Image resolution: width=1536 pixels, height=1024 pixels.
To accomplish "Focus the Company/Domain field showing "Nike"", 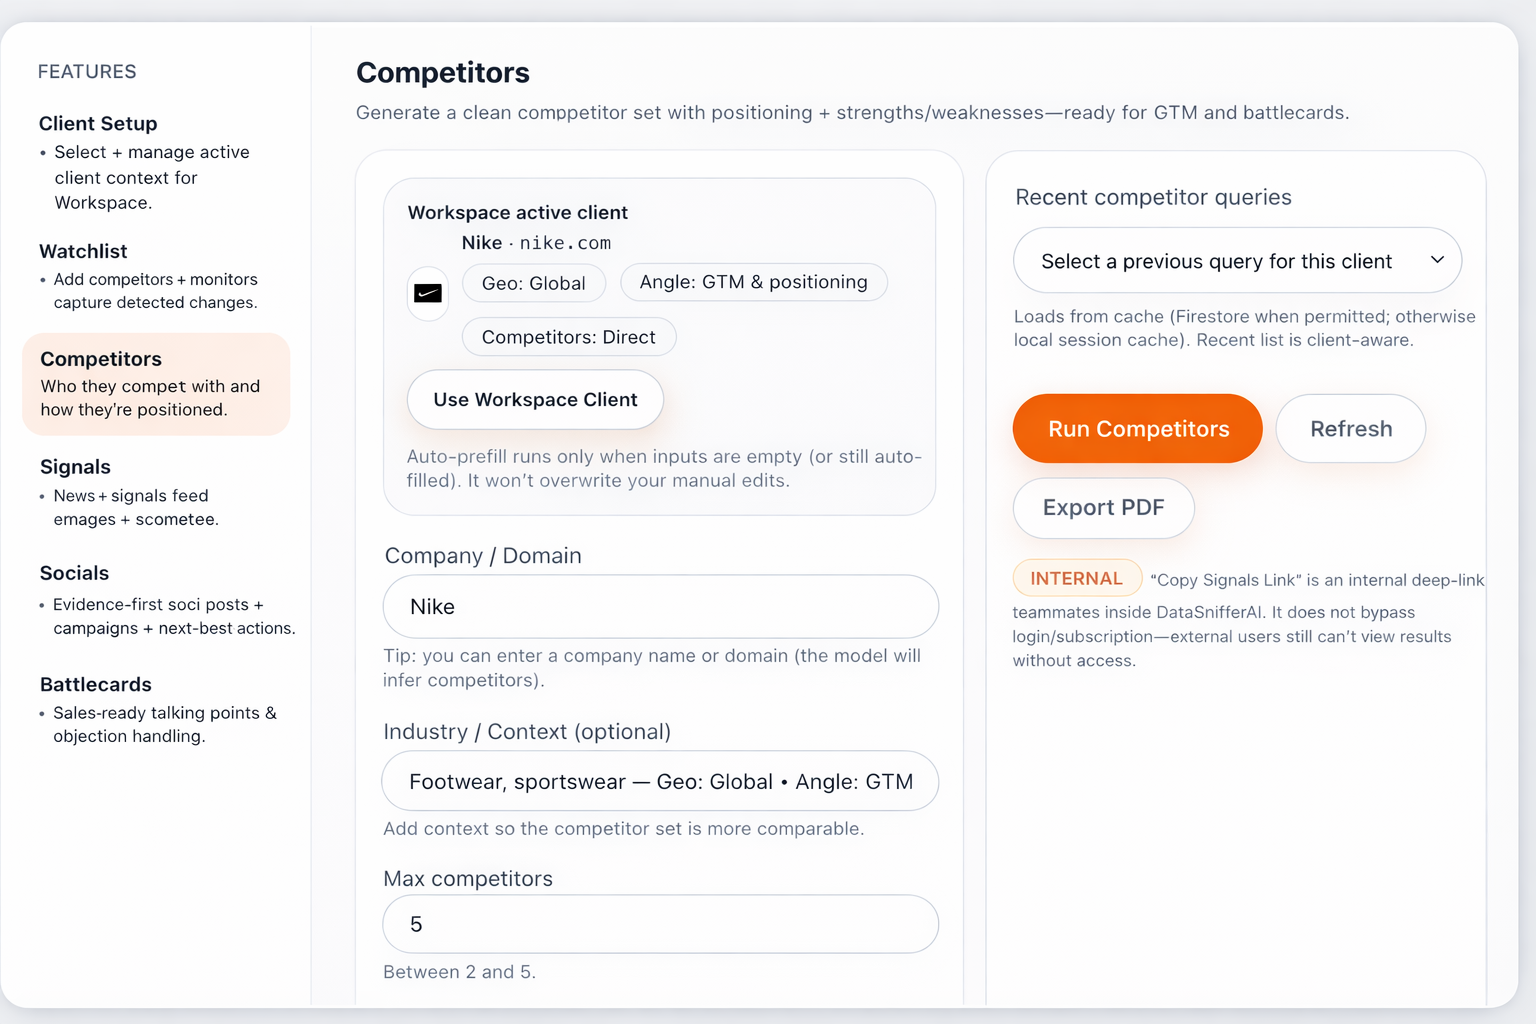I will pyautogui.click(x=660, y=606).
